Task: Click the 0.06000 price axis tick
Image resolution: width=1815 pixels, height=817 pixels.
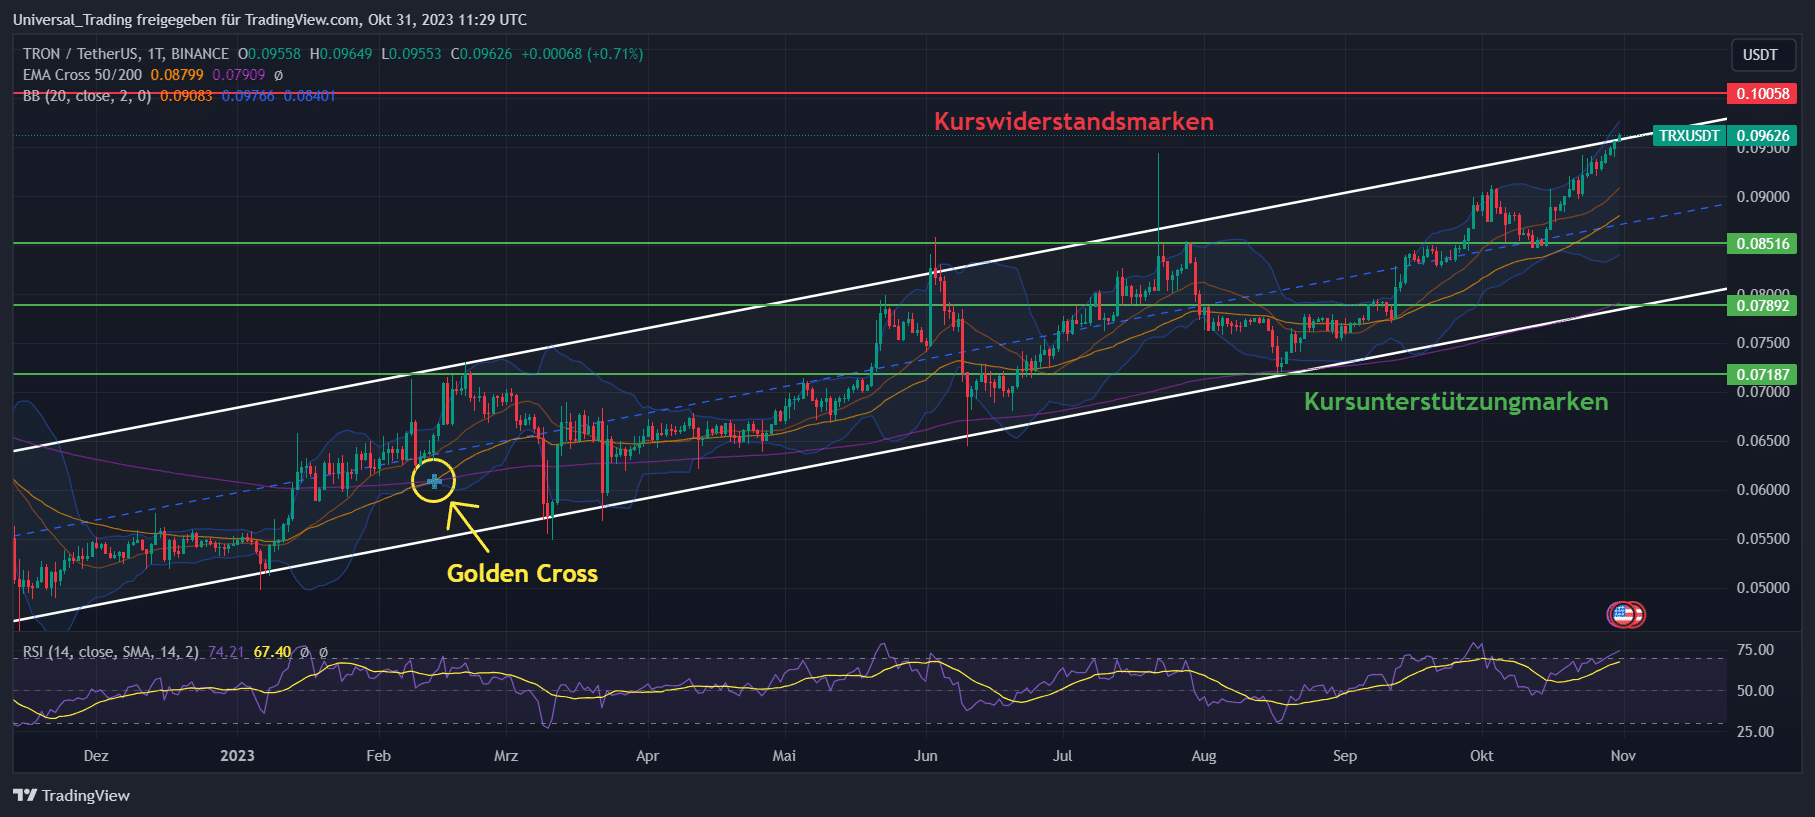Action: (x=1763, y=490)
